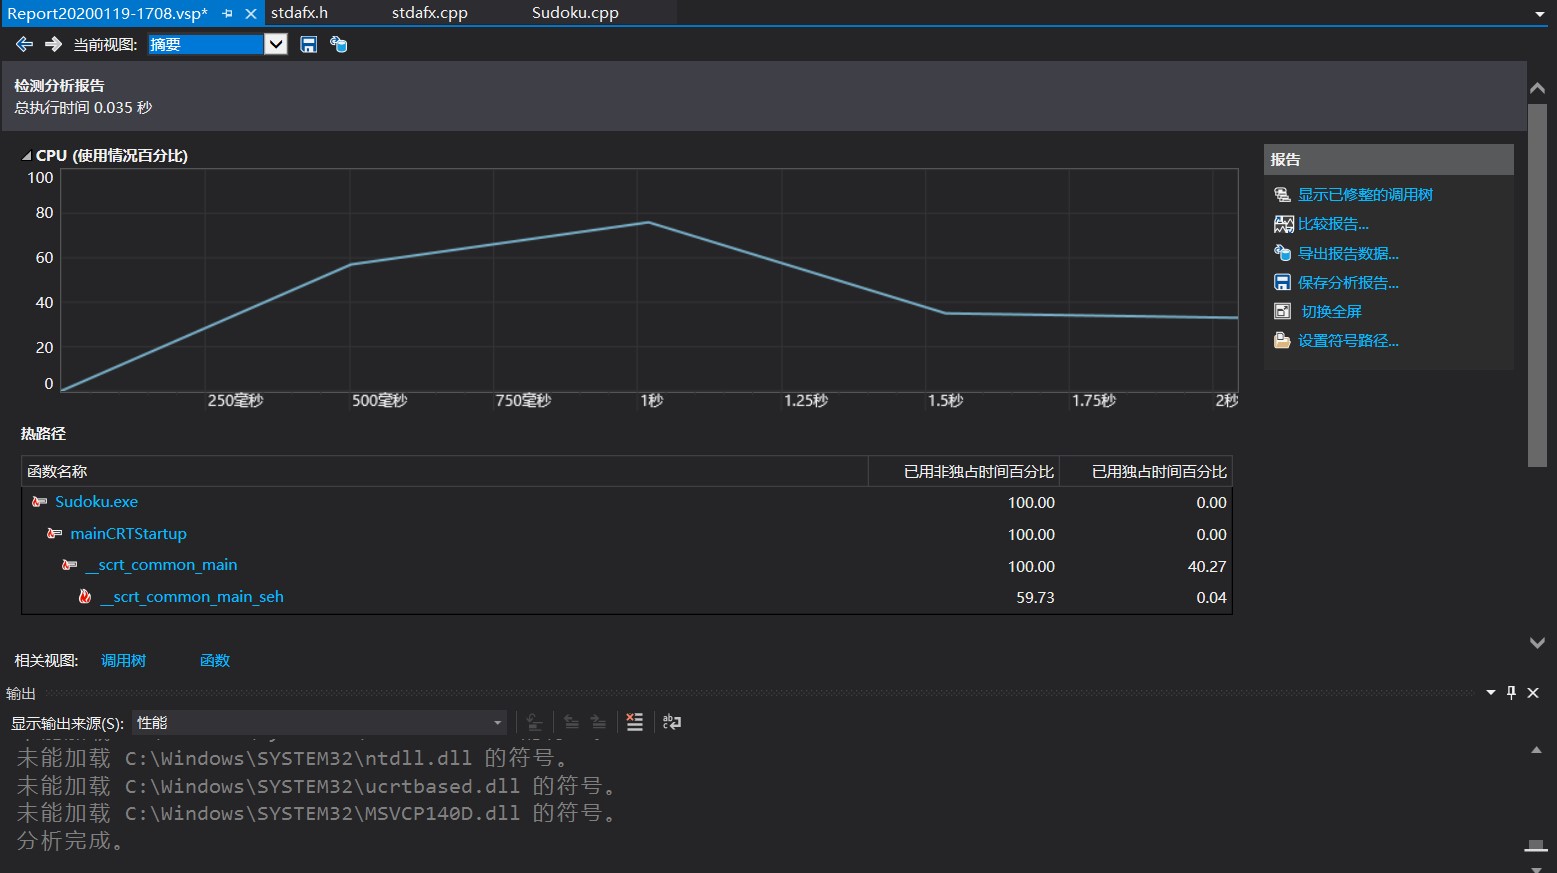Click the hot path flame icon beside __scrt_common_main_seh
The height and width of the screenshot is (873, 1557).
(85, 597)
